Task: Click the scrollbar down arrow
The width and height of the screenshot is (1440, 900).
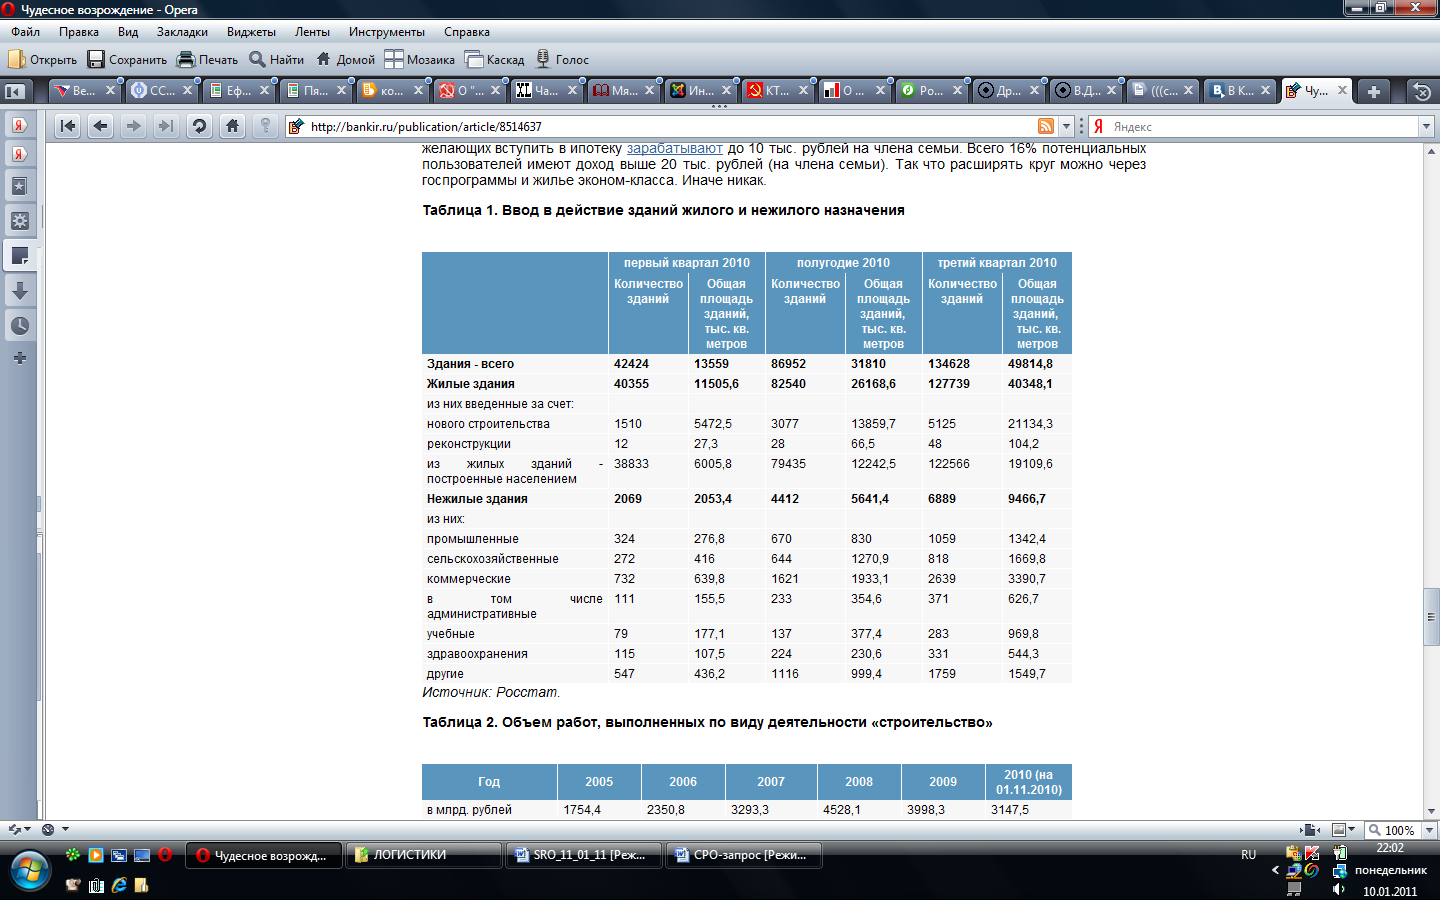Action: coord(1431,812)
